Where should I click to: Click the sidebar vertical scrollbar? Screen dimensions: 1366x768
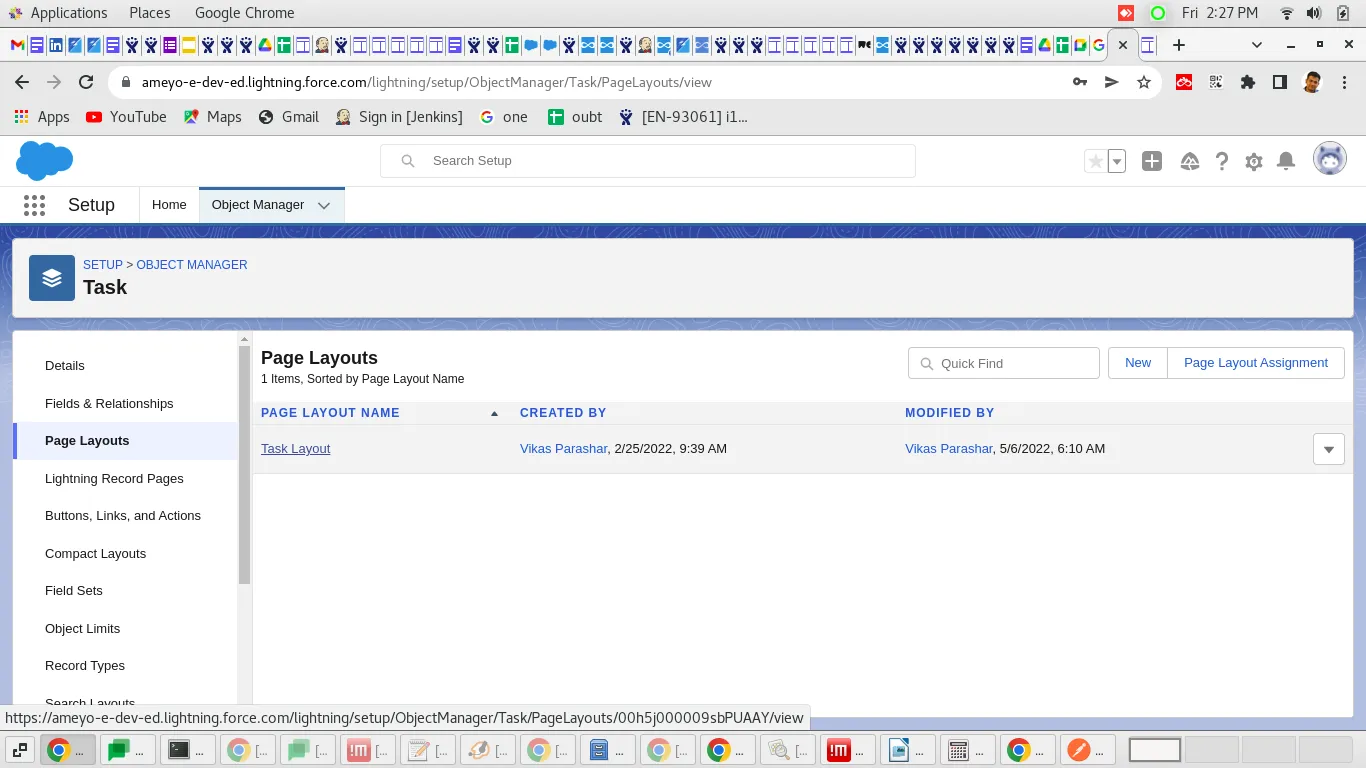pos(244,464)
